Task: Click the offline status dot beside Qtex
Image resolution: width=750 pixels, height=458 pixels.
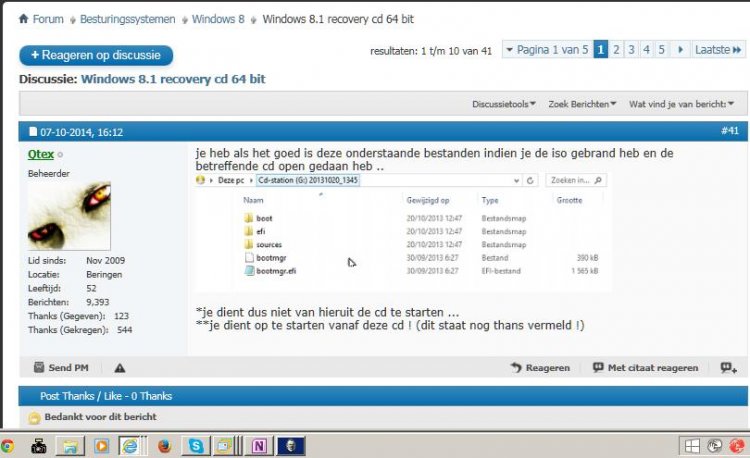Action: [x=60, y=155]
